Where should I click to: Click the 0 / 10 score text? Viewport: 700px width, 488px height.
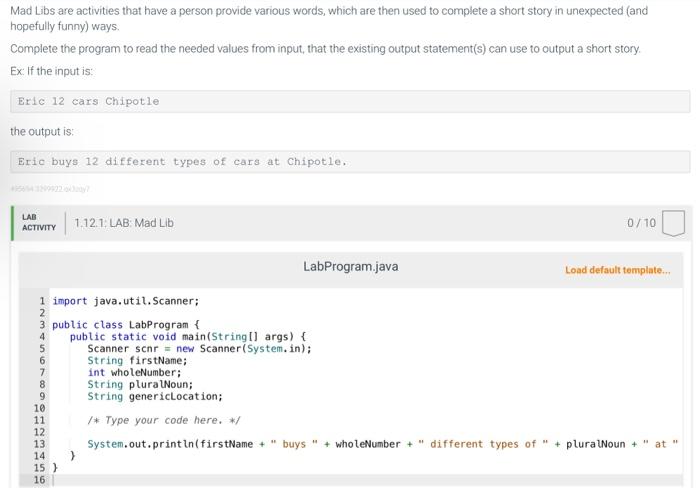[x=641, y=223]
